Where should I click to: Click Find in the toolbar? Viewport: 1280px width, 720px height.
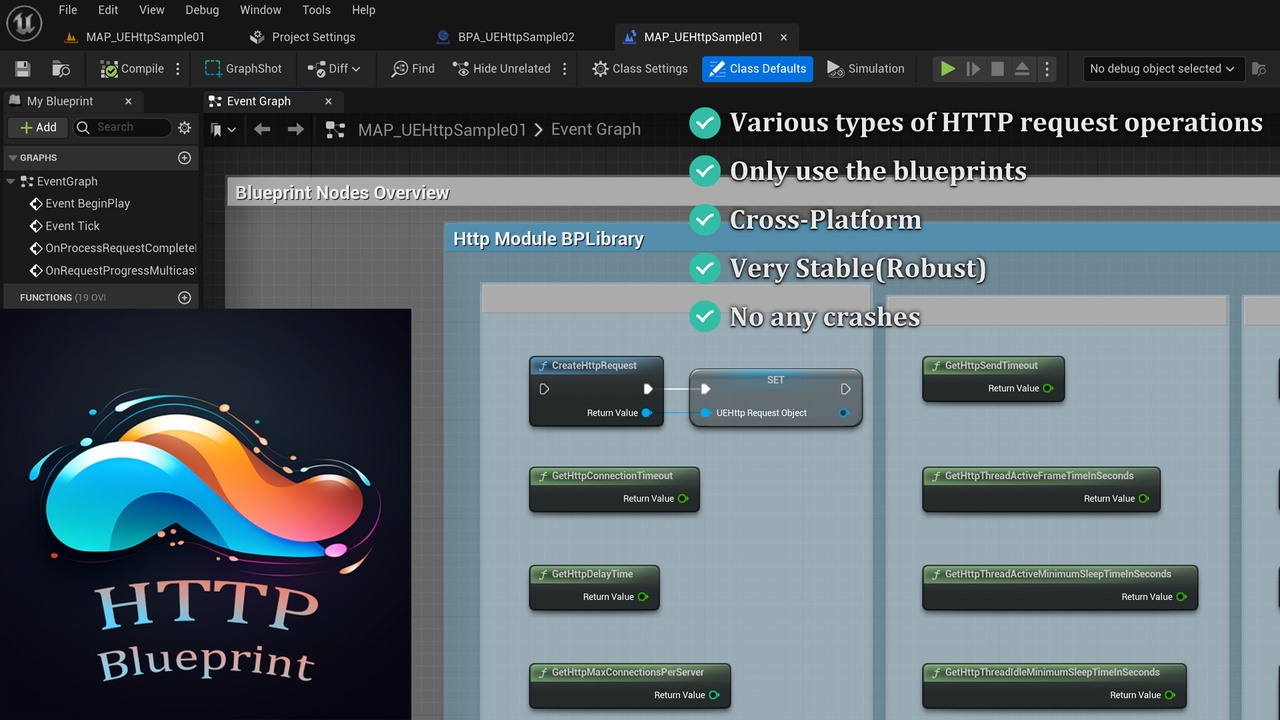point(413,69)
